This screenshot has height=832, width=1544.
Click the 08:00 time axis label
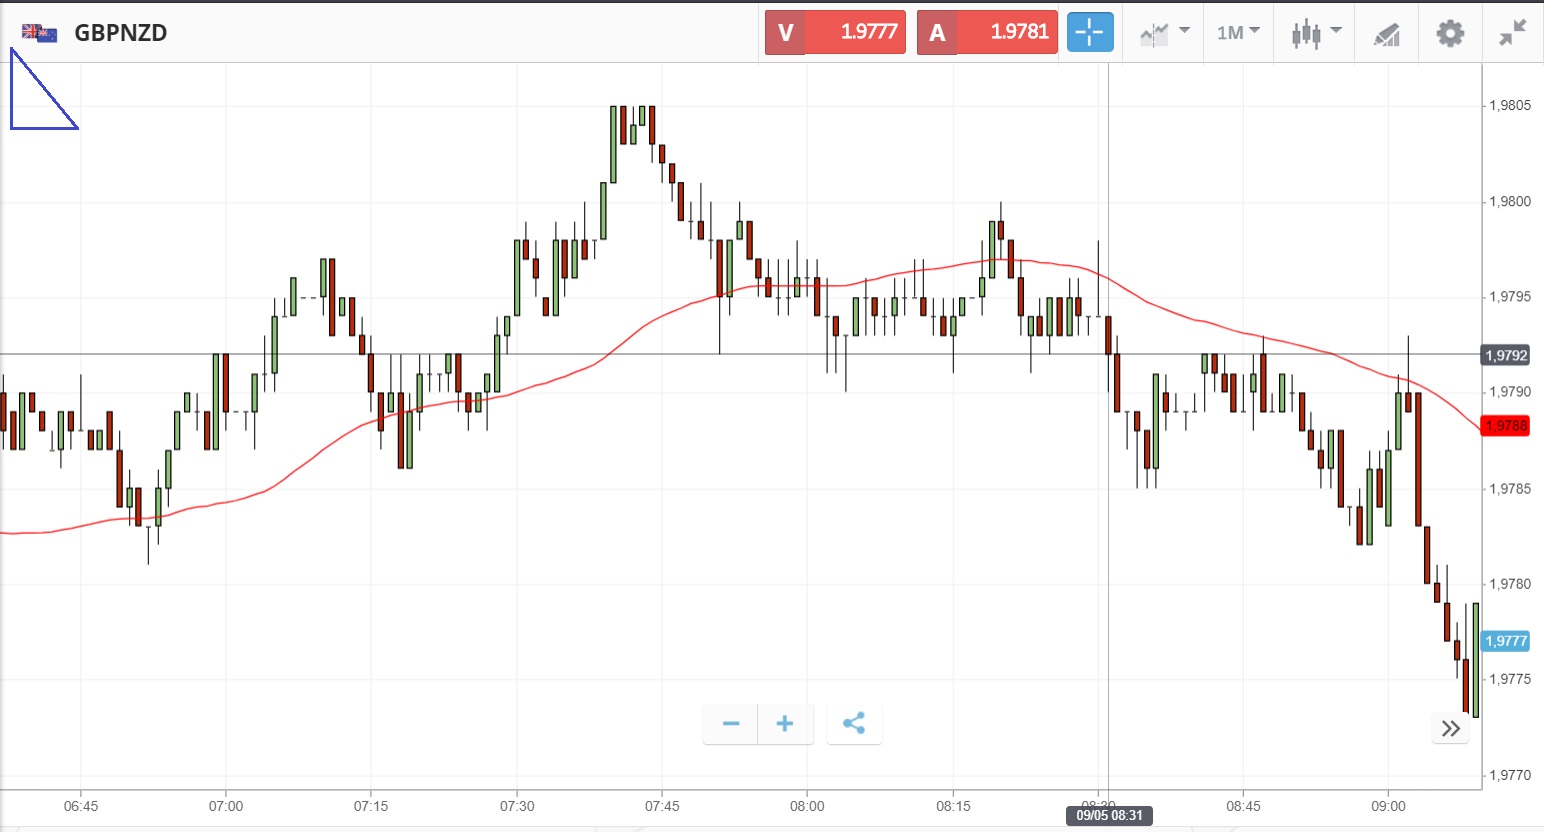coord(807,806)
